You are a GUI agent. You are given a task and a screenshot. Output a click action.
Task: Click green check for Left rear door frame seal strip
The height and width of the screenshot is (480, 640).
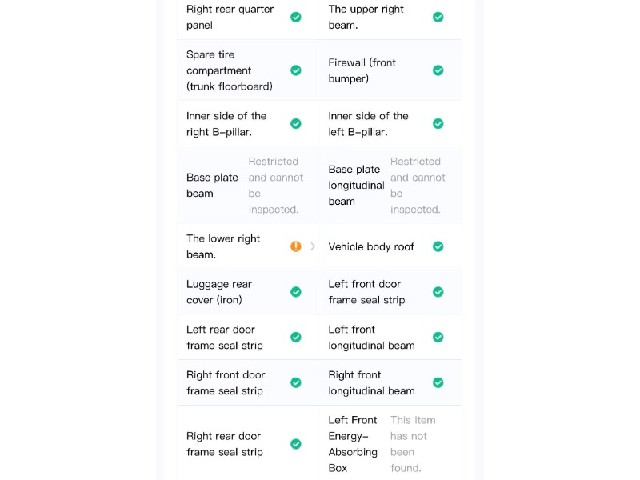pos(296,337)
